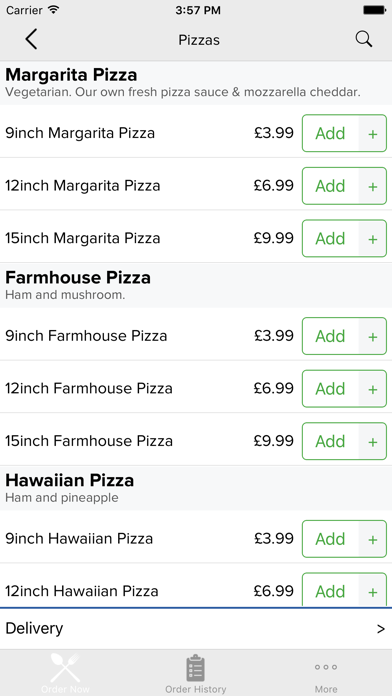The image size is (392, 696).
Task: Select the 9inch Hawaiian Pizza row label
Action: tap(79, 539)
